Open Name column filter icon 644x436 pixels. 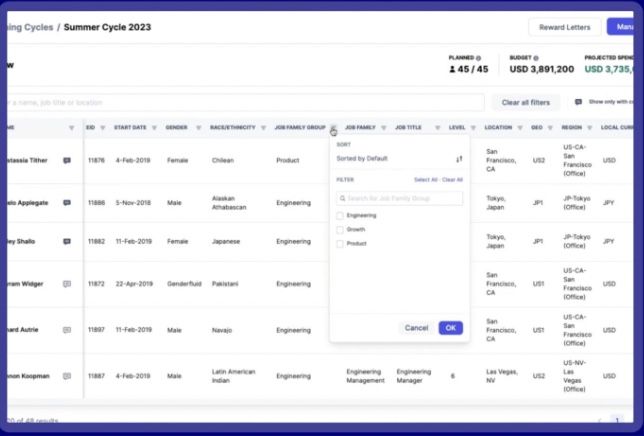point(71,128)
